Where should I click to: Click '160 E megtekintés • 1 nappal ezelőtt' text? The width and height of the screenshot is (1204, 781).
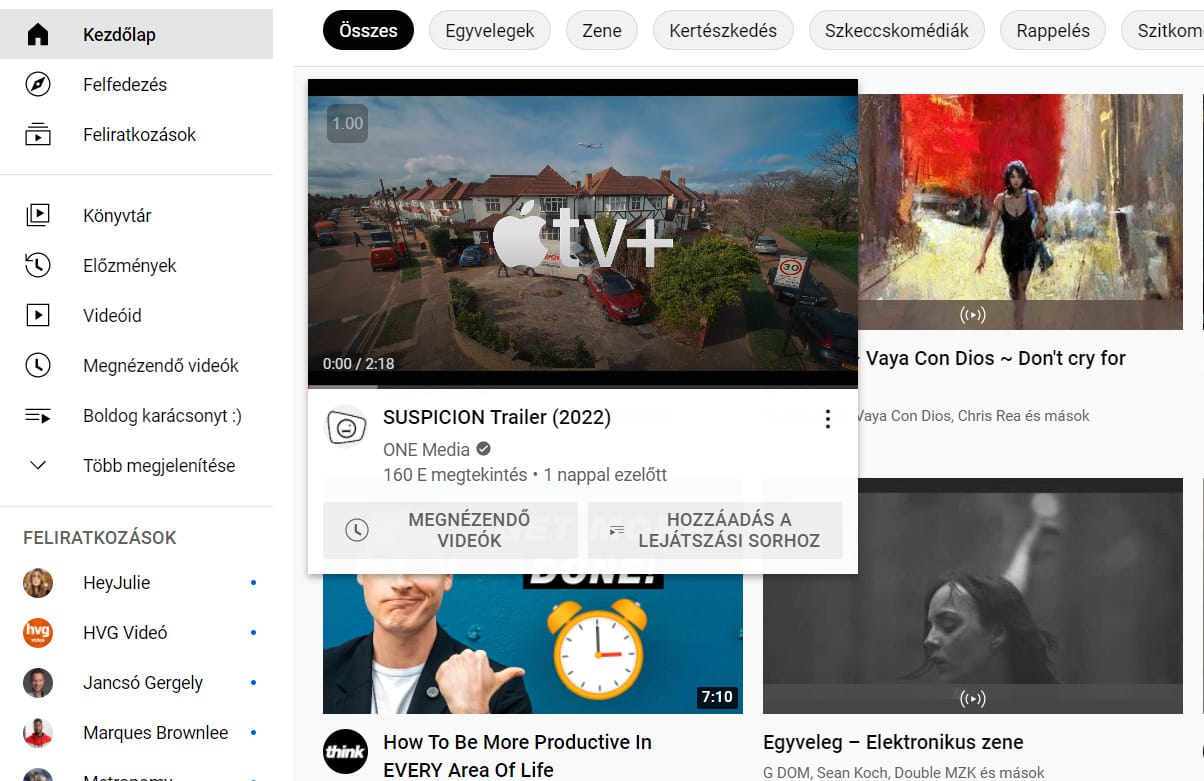525,475
